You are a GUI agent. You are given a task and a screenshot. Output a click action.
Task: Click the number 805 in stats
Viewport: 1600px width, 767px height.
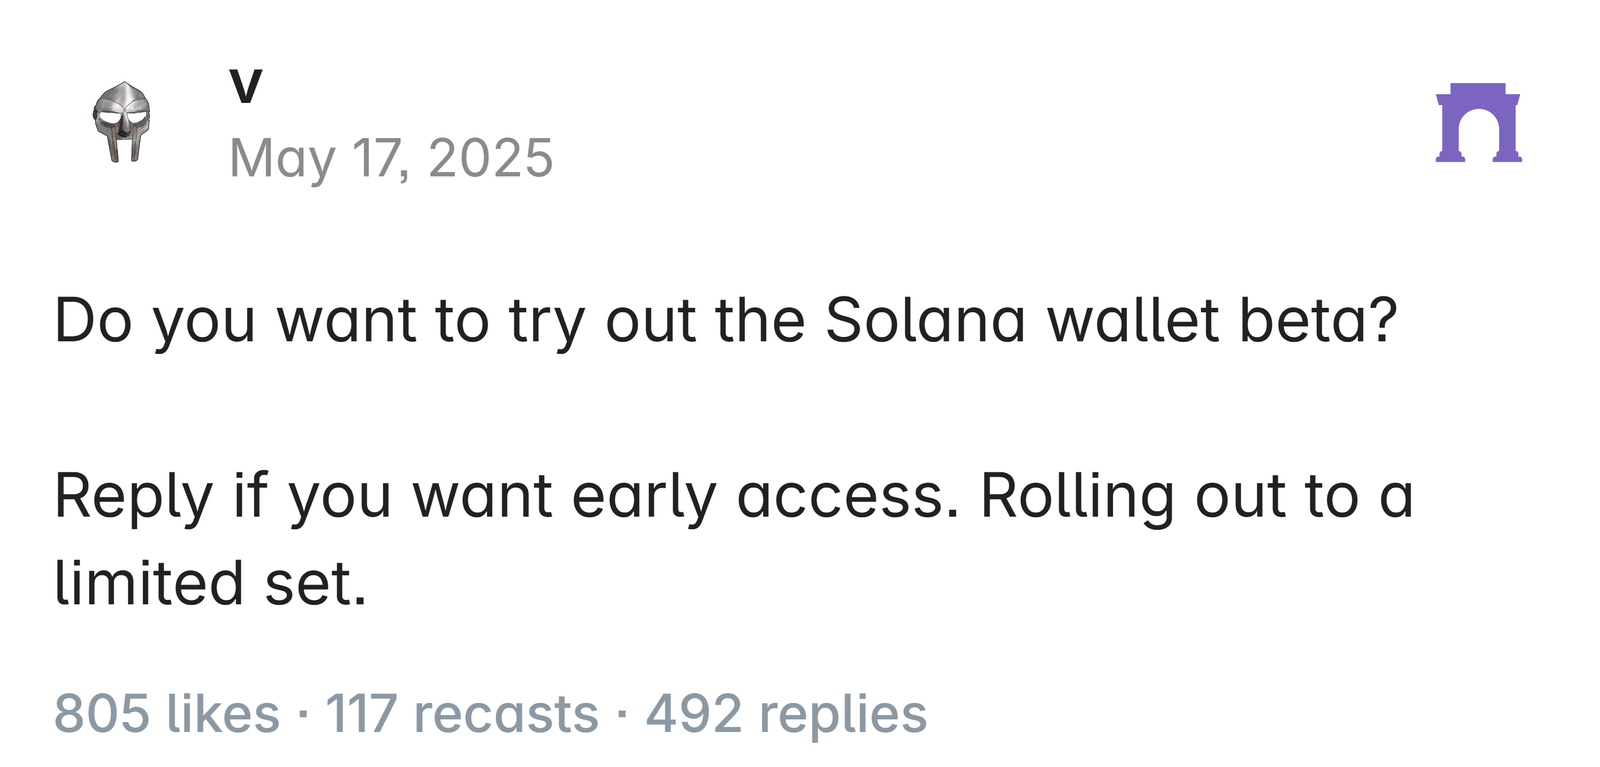[102, 714]
